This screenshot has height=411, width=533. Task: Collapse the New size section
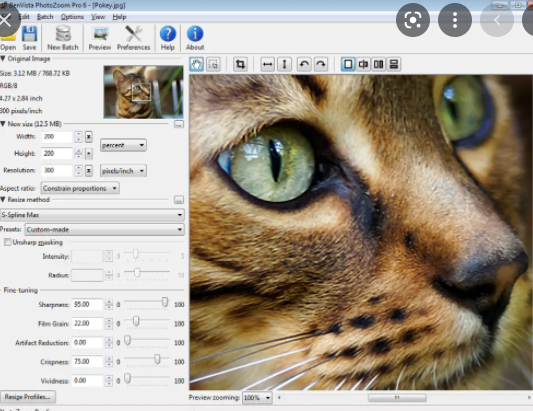[3, 124]
